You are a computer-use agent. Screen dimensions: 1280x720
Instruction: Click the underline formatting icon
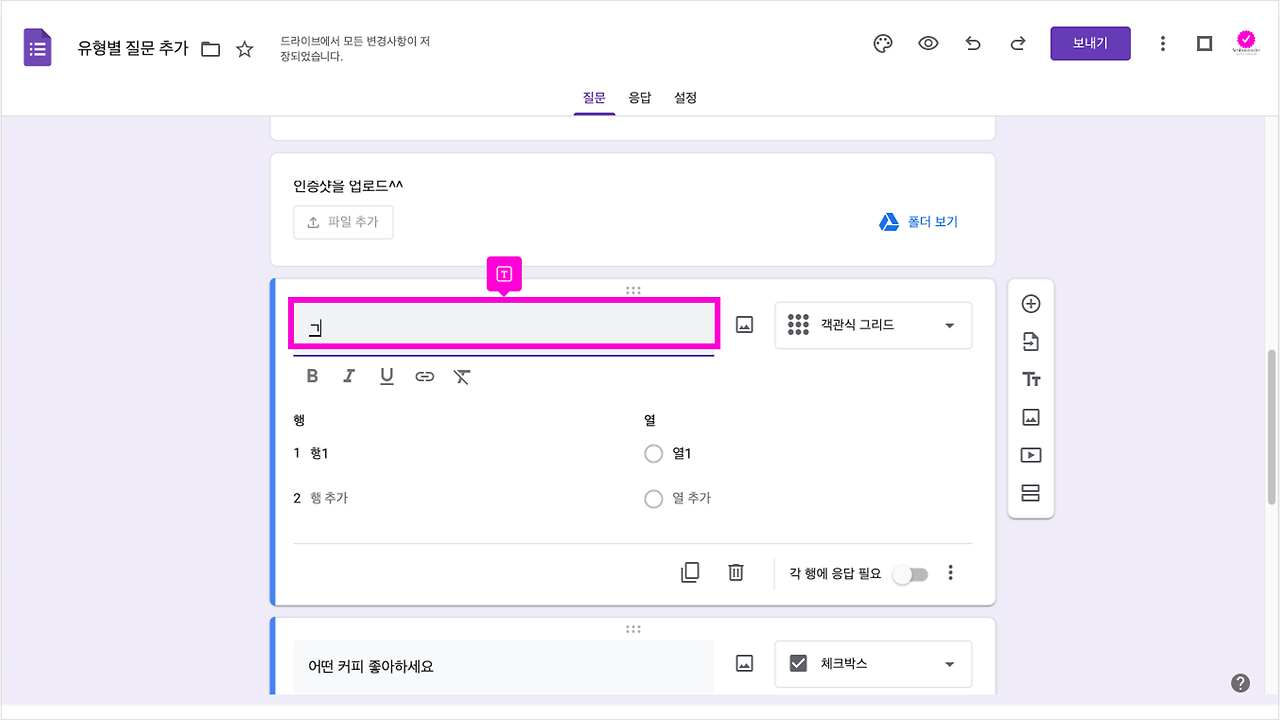386,376
